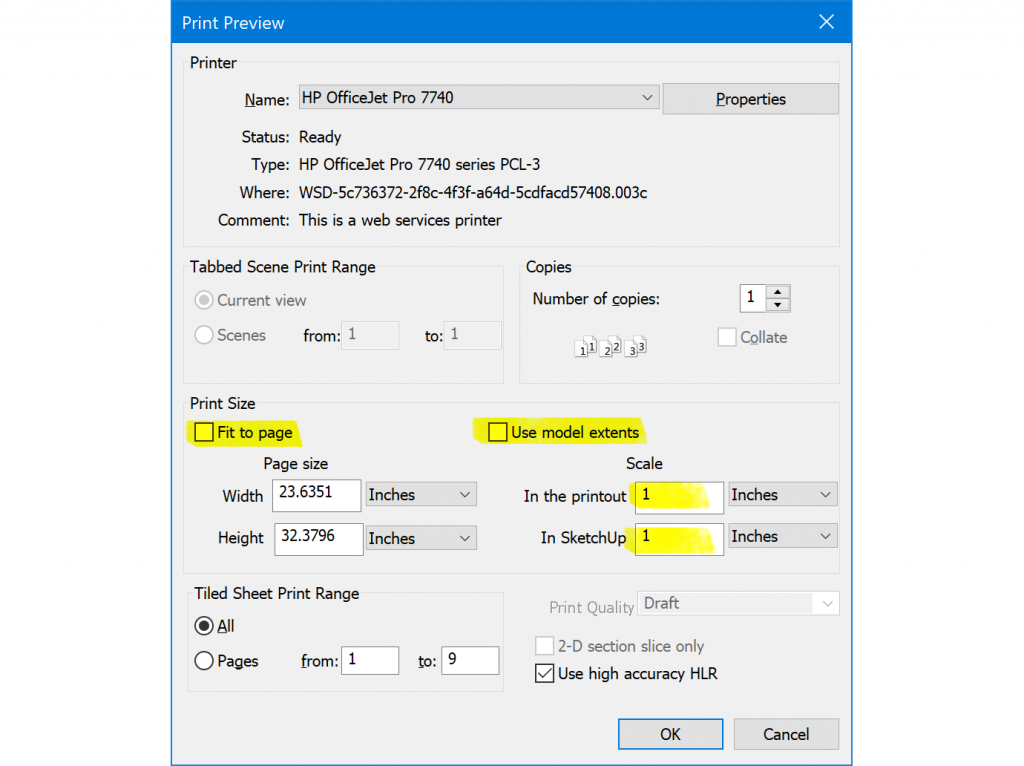
Task: Close the Print Preview dialog
Action: 826,22
